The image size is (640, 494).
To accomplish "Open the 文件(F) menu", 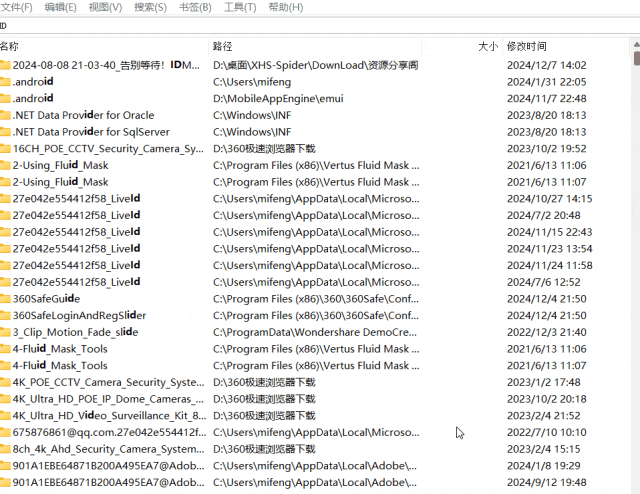I will (x=17, y=7).
